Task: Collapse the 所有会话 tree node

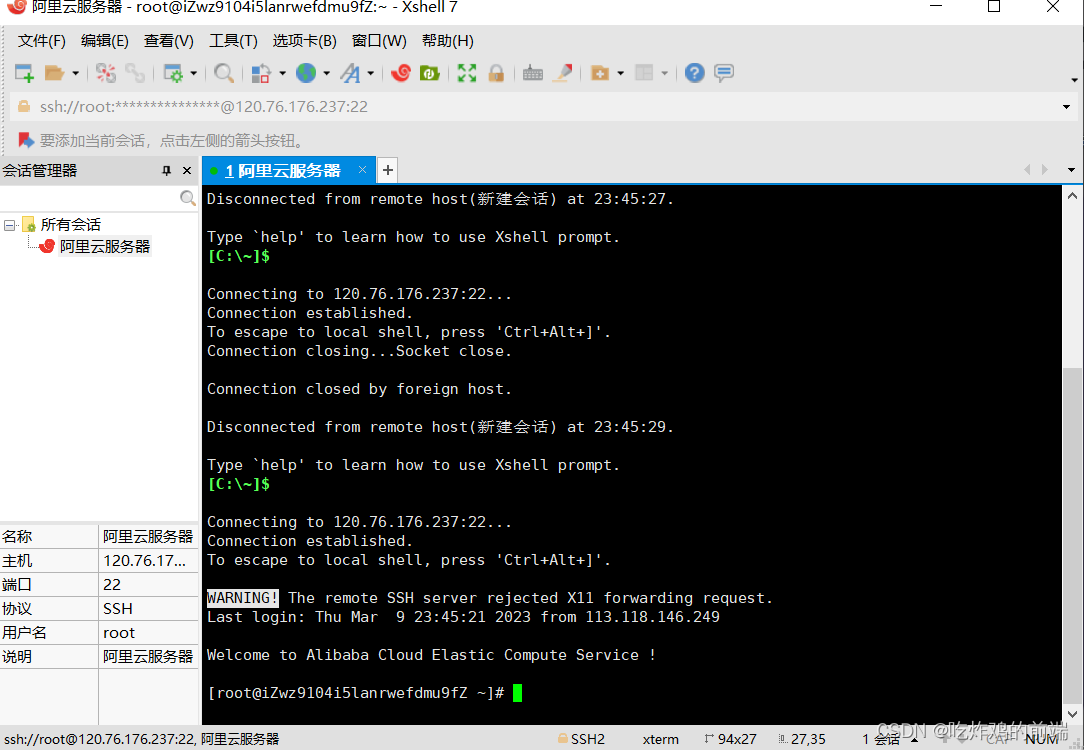Action: 10,225
